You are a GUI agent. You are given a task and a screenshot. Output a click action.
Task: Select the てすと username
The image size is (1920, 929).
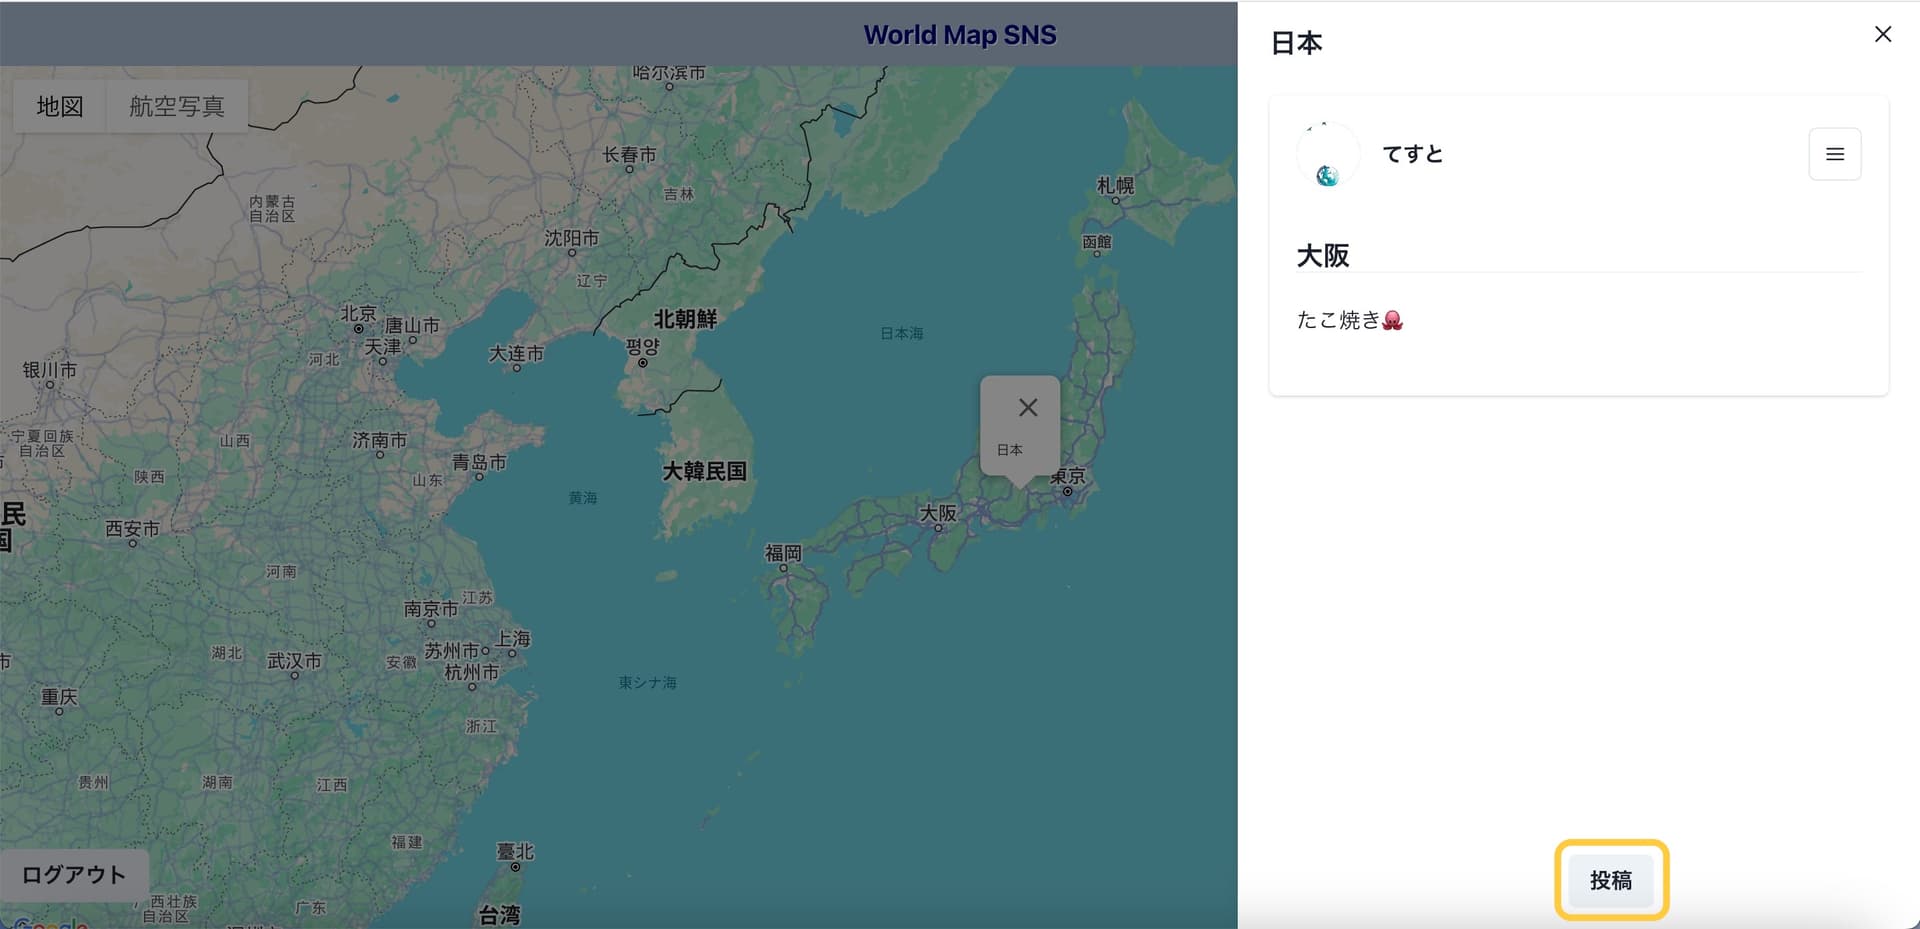(x=1412, y=154)
